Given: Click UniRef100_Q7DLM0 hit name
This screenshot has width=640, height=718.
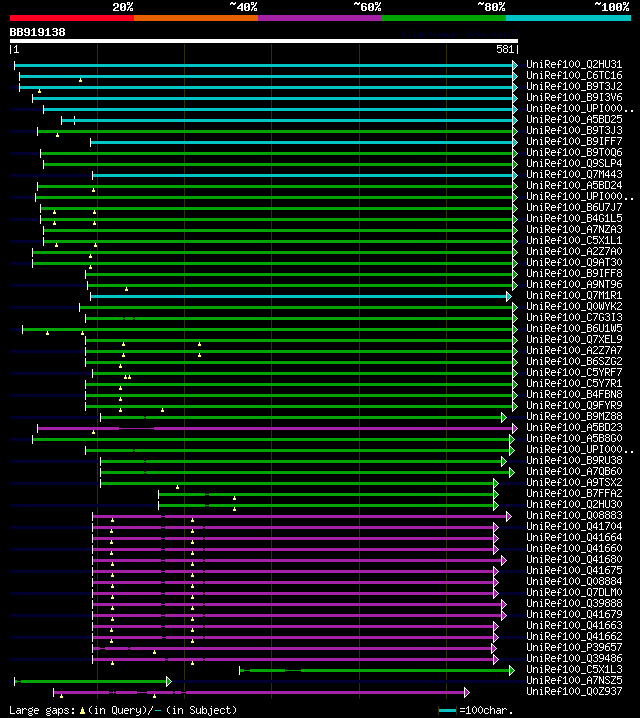Looking at the screenshot, I should pos(574,592).
